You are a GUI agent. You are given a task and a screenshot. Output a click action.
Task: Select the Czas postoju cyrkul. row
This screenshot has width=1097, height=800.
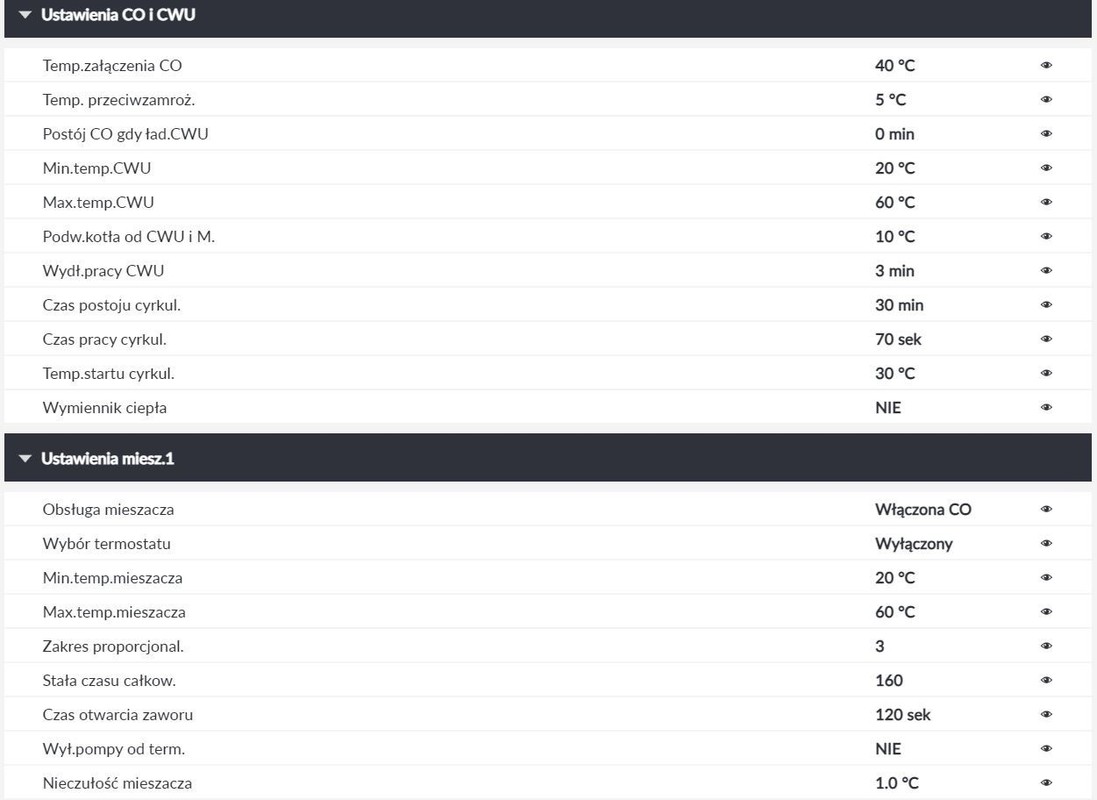point(111,305)
